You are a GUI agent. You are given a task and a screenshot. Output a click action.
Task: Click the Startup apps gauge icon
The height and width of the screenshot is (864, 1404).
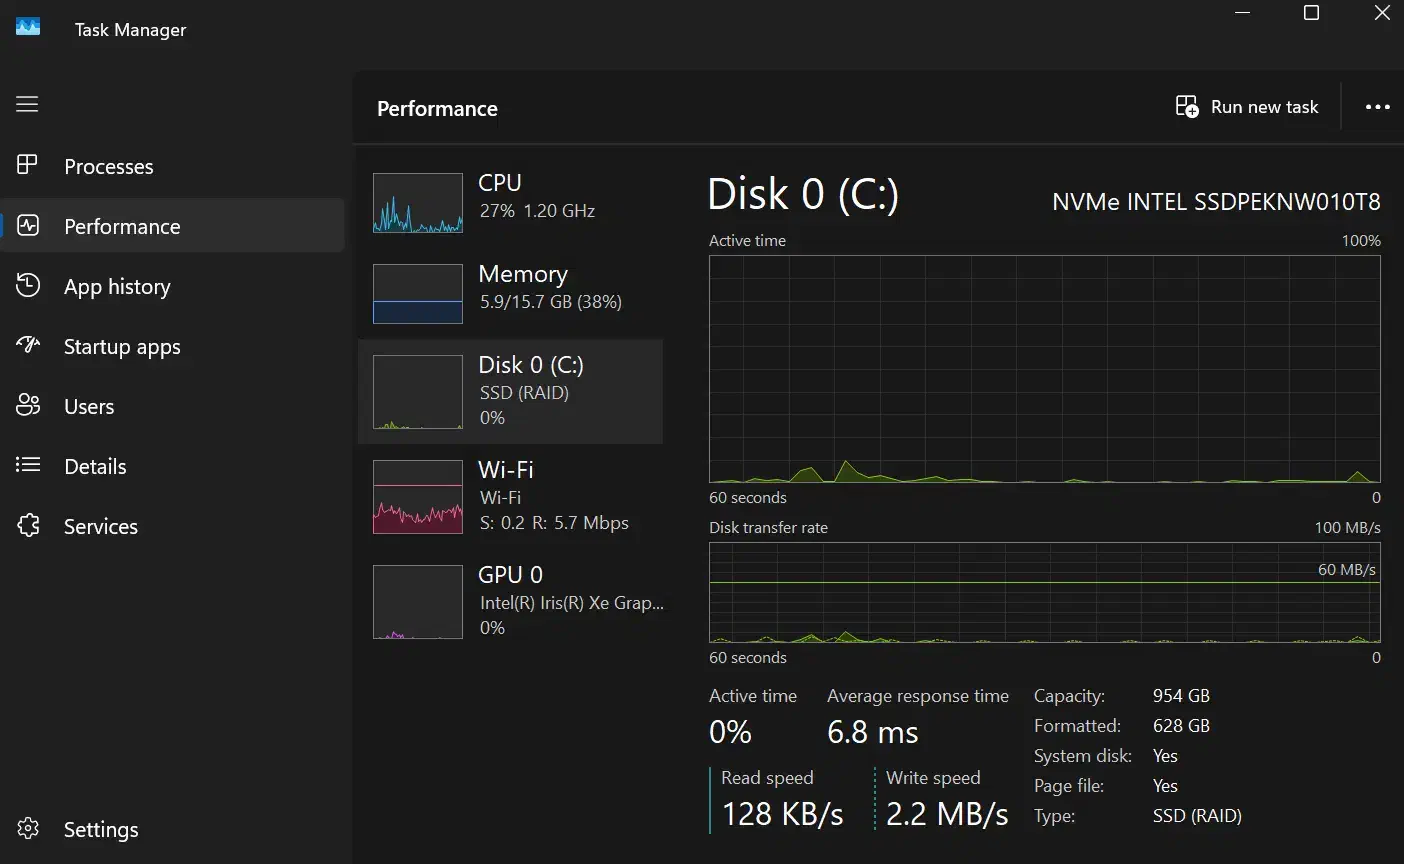point(28,346)
